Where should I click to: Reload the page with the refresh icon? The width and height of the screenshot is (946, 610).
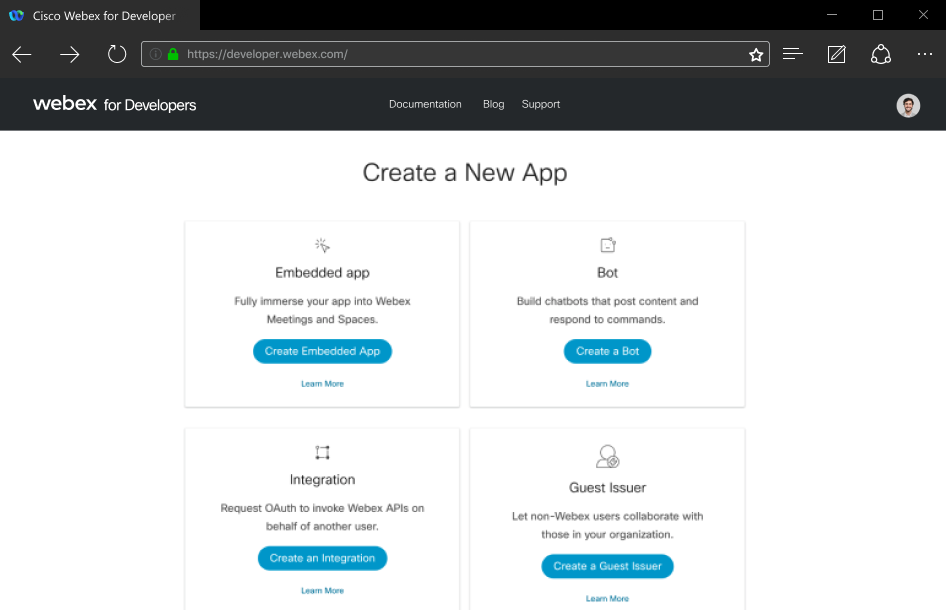(x=116, y=54)
